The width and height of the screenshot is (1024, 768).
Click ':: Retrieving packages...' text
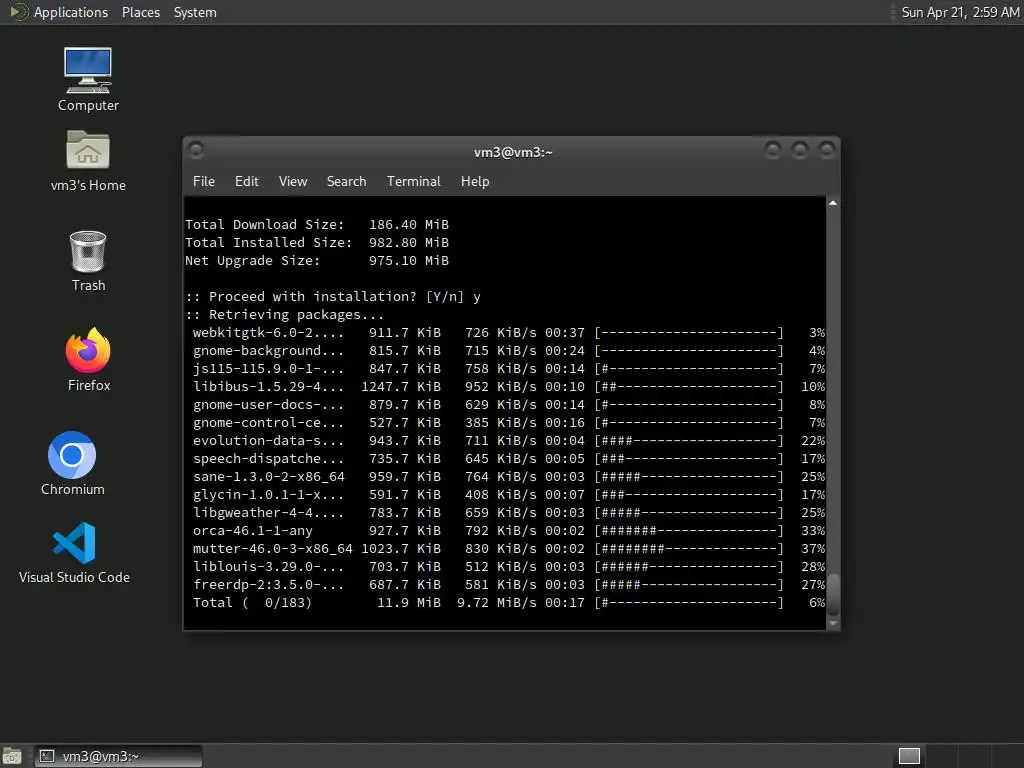[285, 315]
